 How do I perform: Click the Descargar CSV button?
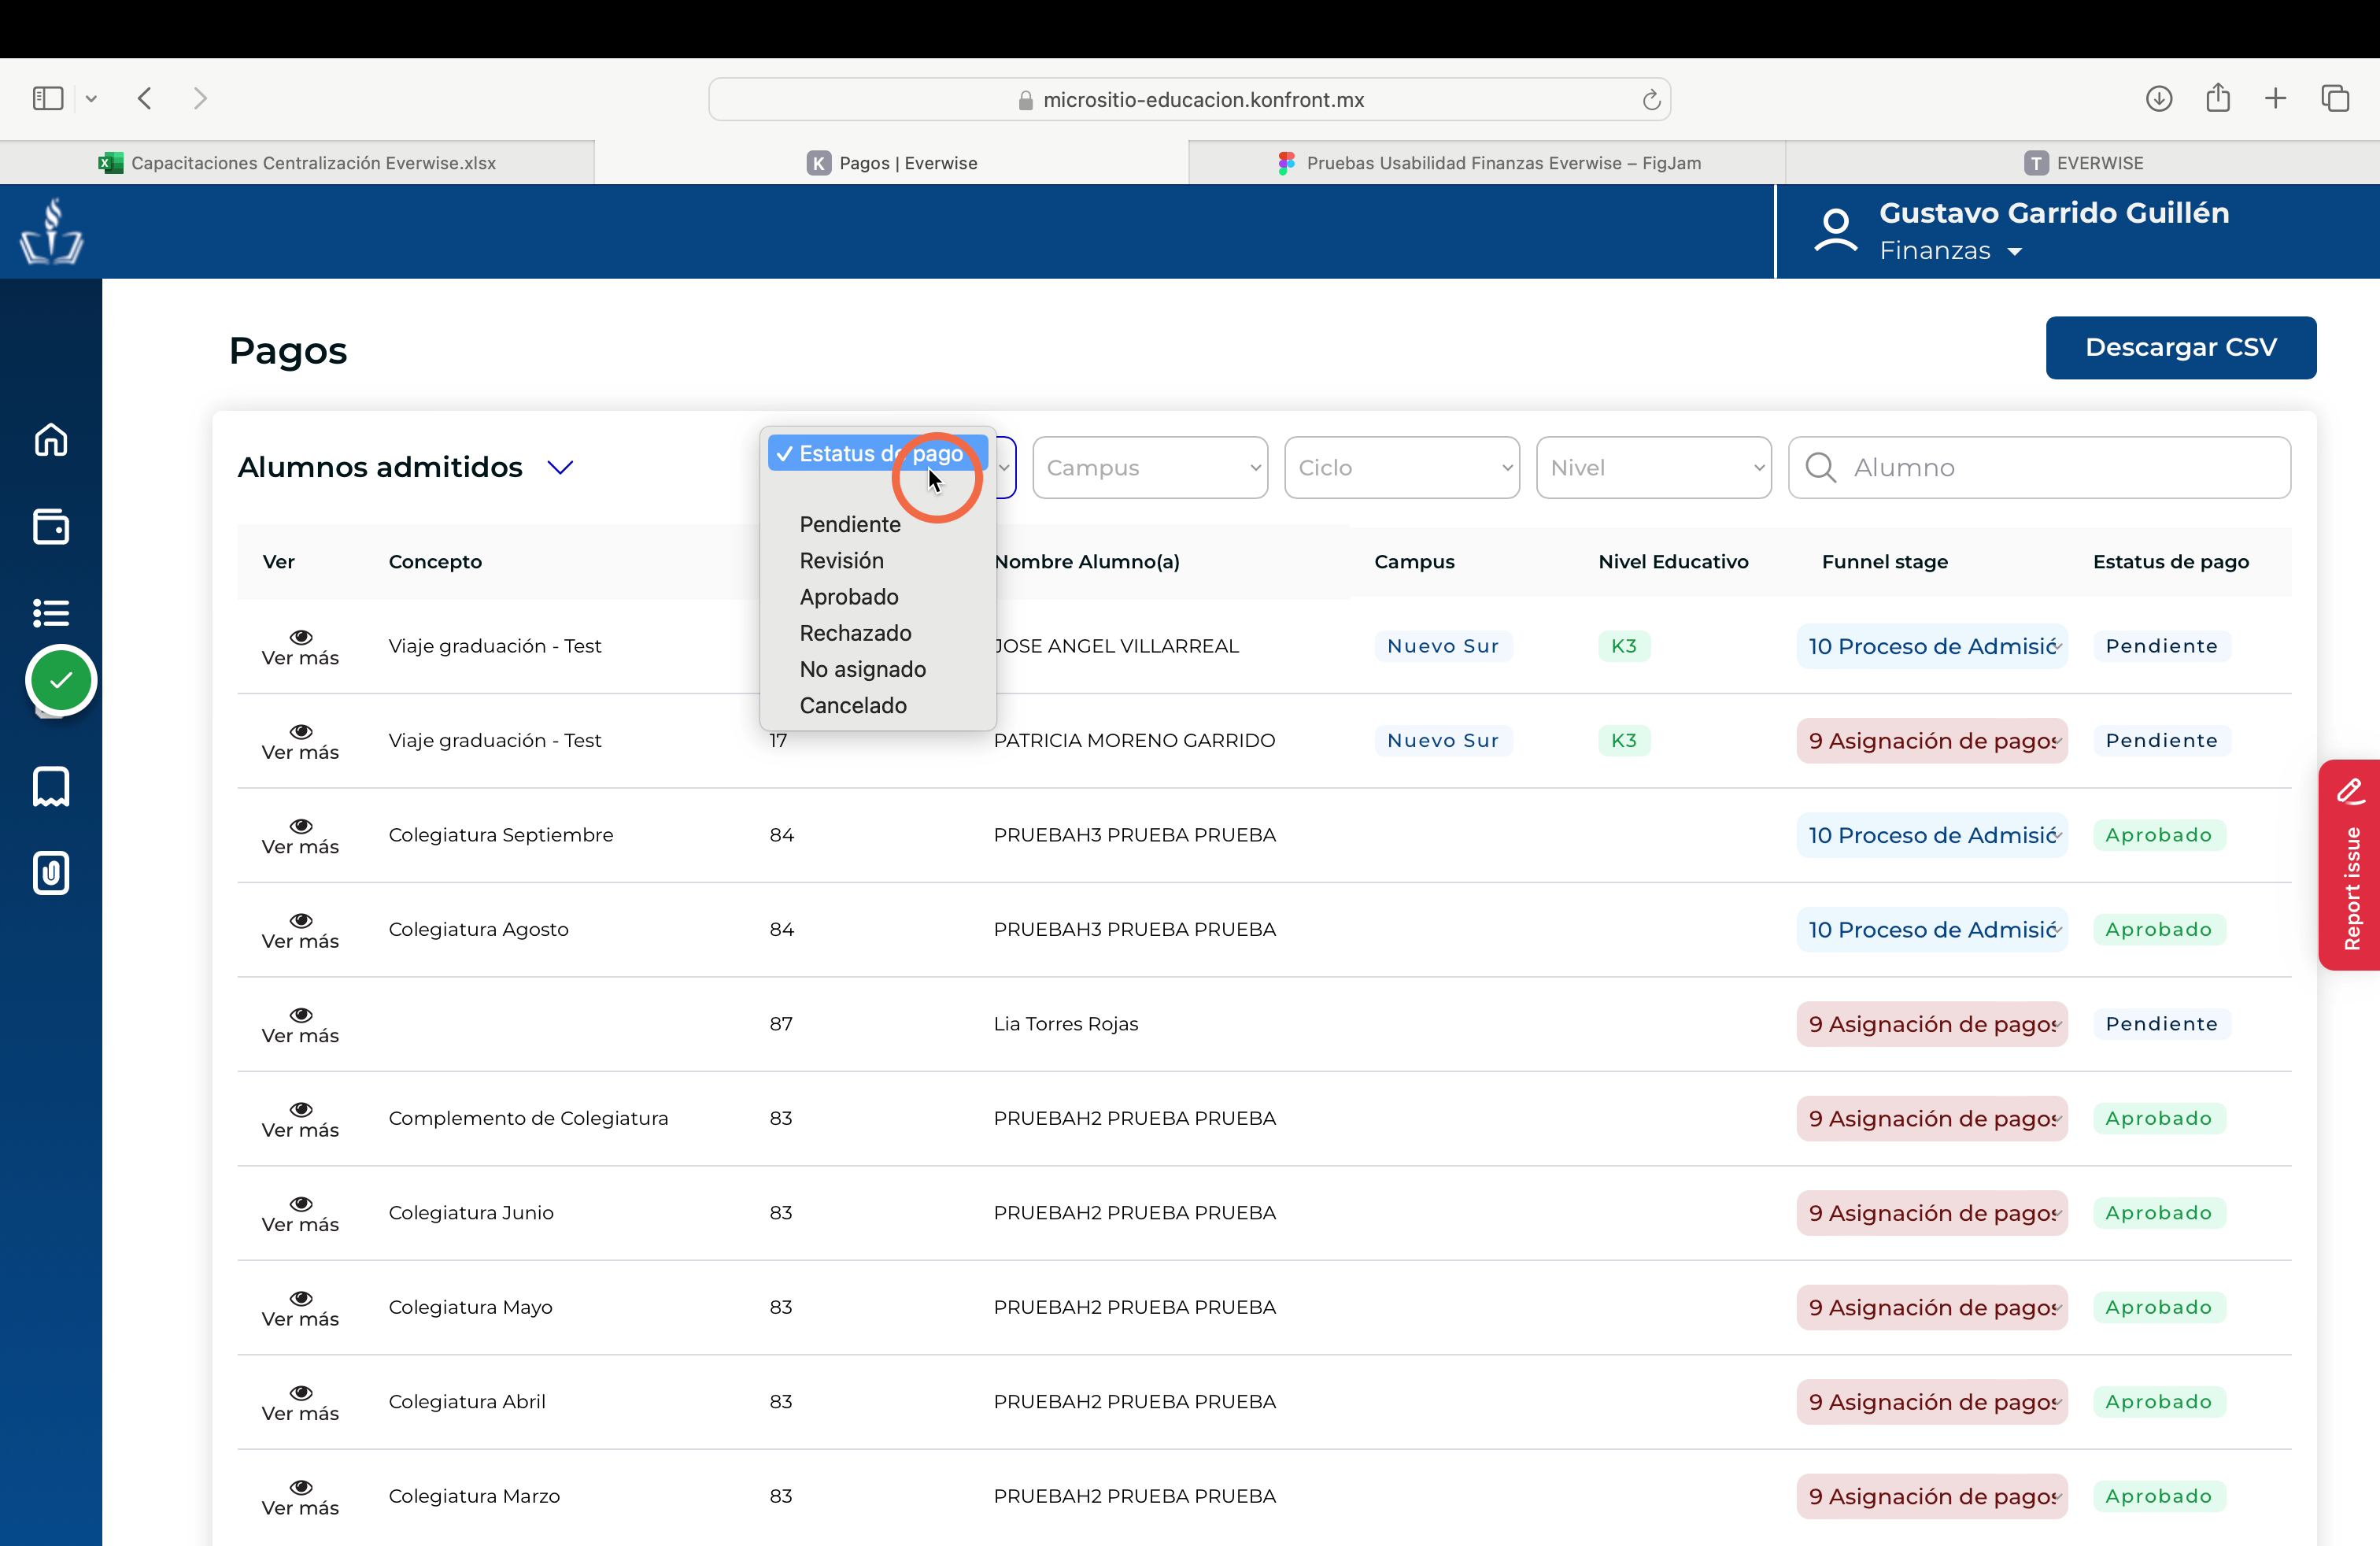coord(2181,347)
